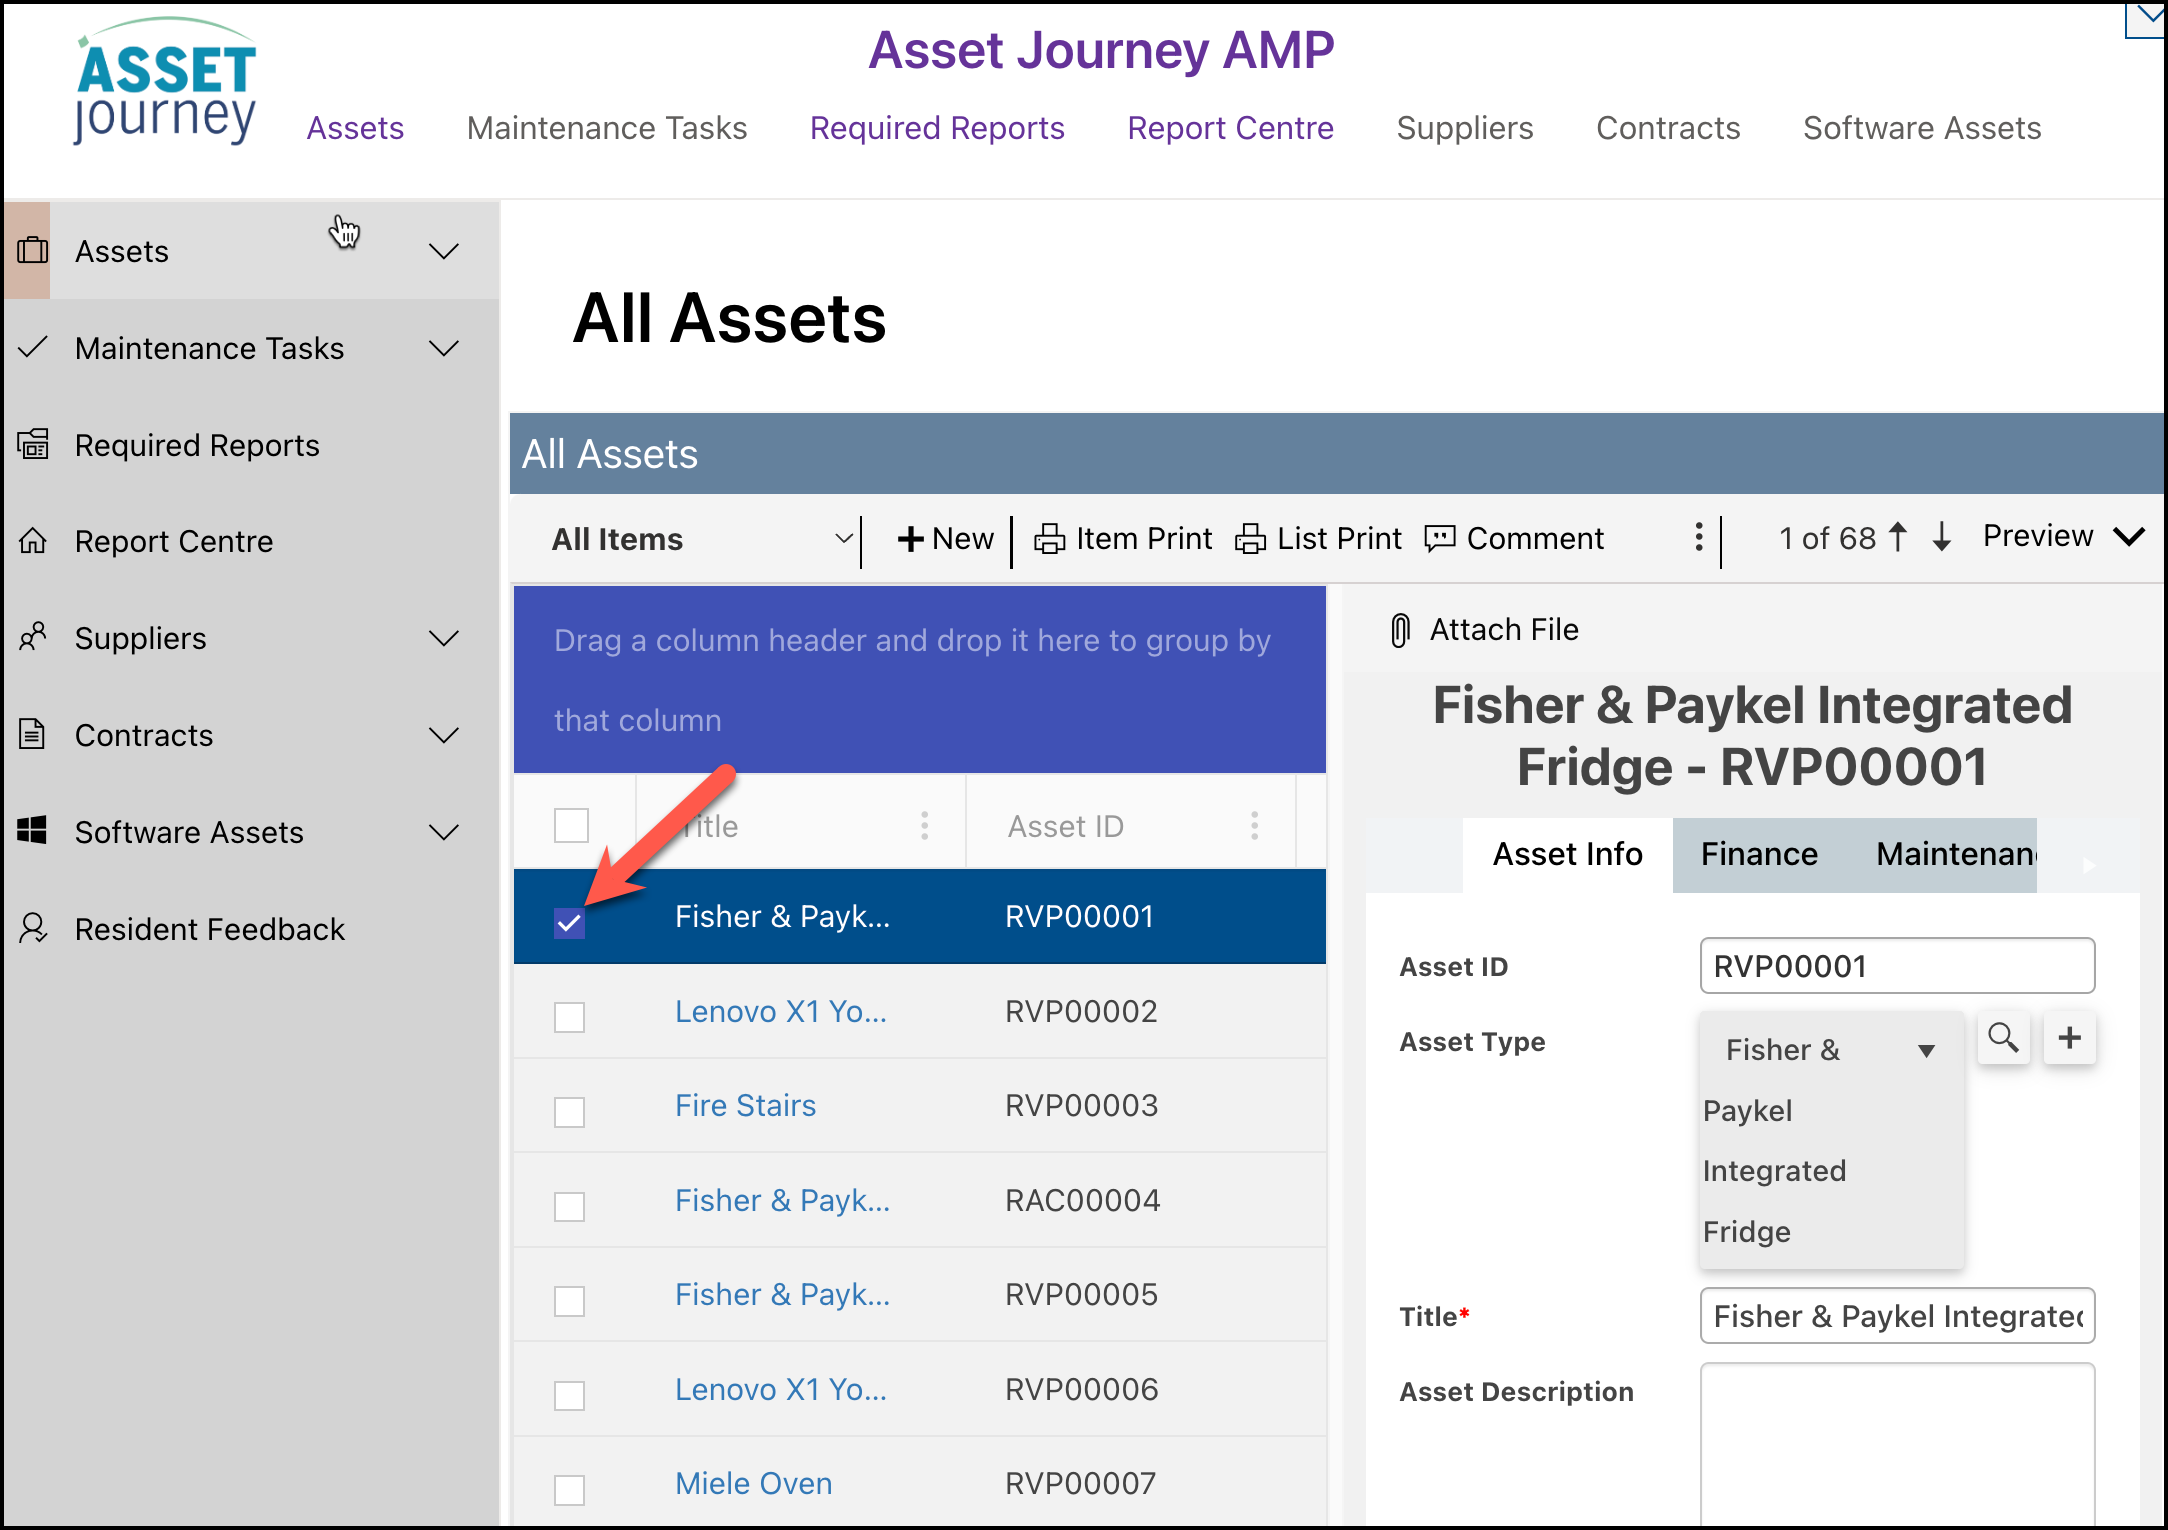Switch to the Asset Info tab

[x=1567, y=854]
